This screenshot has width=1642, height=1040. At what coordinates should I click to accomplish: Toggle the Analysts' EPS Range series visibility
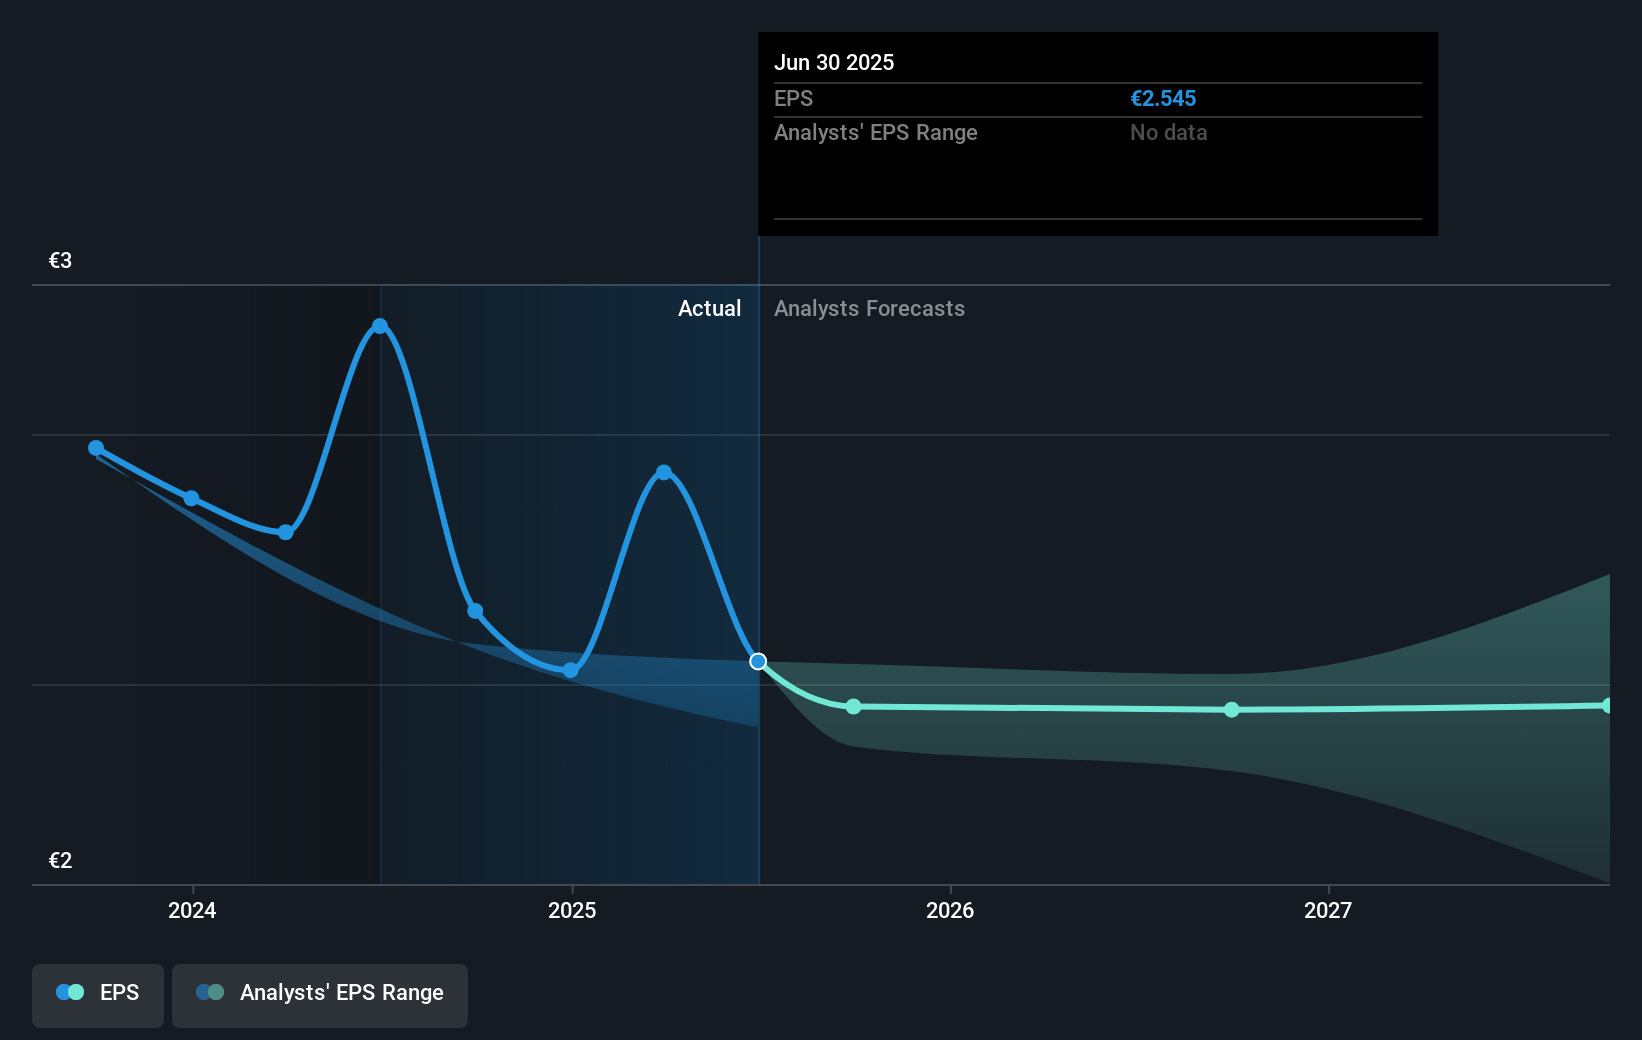tap(320, 992)
